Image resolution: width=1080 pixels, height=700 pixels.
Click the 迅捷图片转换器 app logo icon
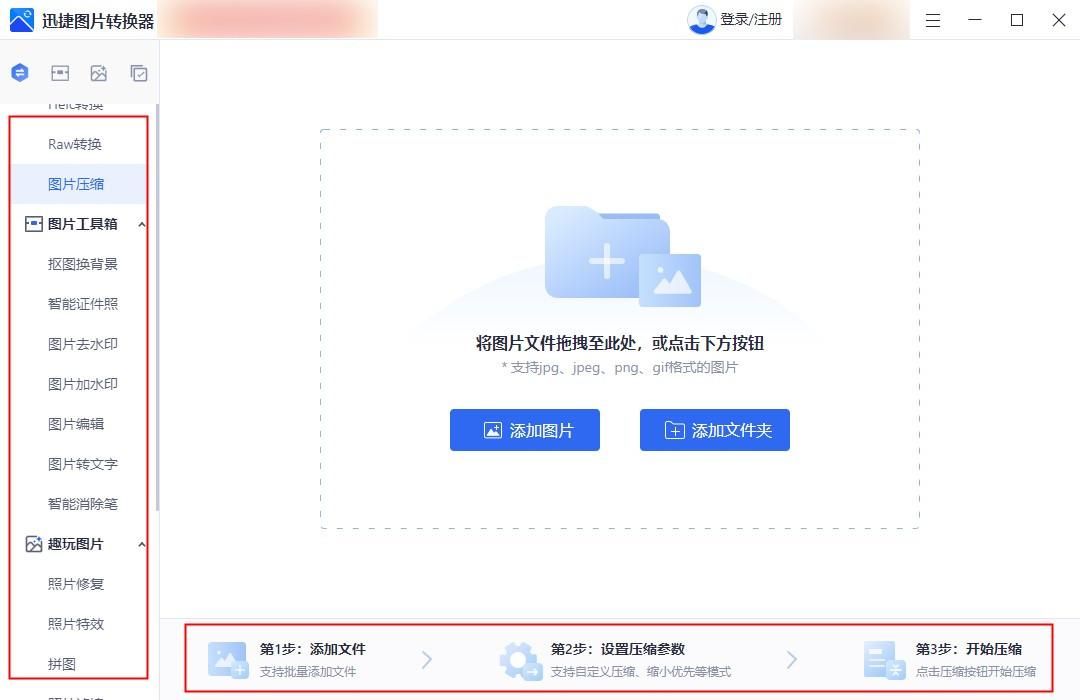(x=22, y=19)
